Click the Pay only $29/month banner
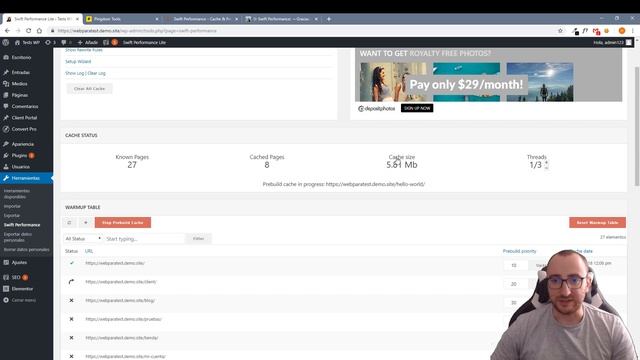 (x=466, y=84)
